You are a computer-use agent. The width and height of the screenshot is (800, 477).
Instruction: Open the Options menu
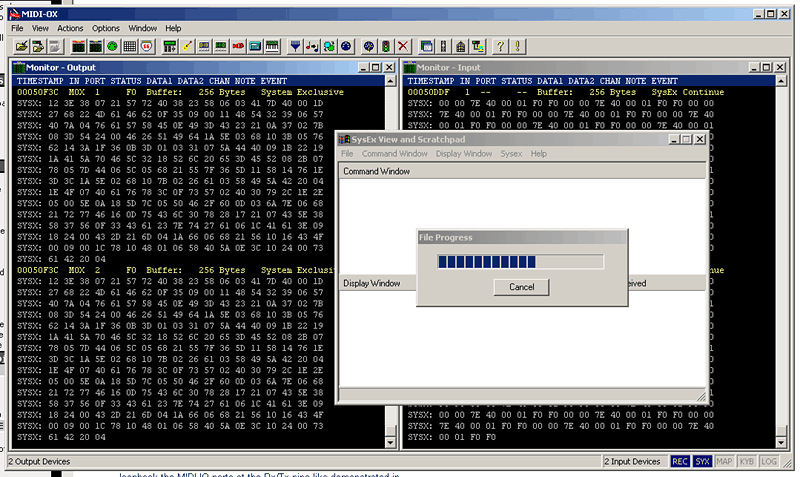tap(106, 28)
